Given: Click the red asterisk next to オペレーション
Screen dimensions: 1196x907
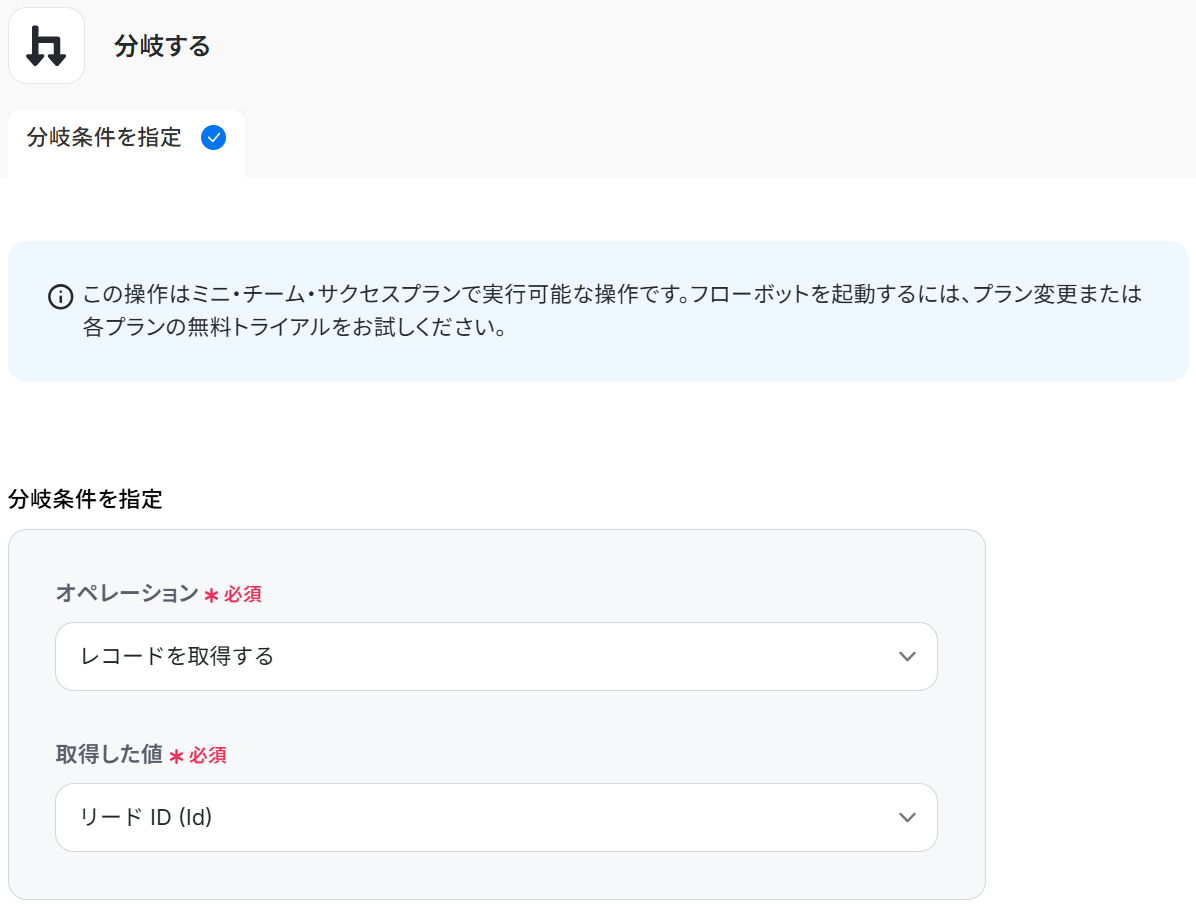Looking at the screenshot, I should [211, 595].
